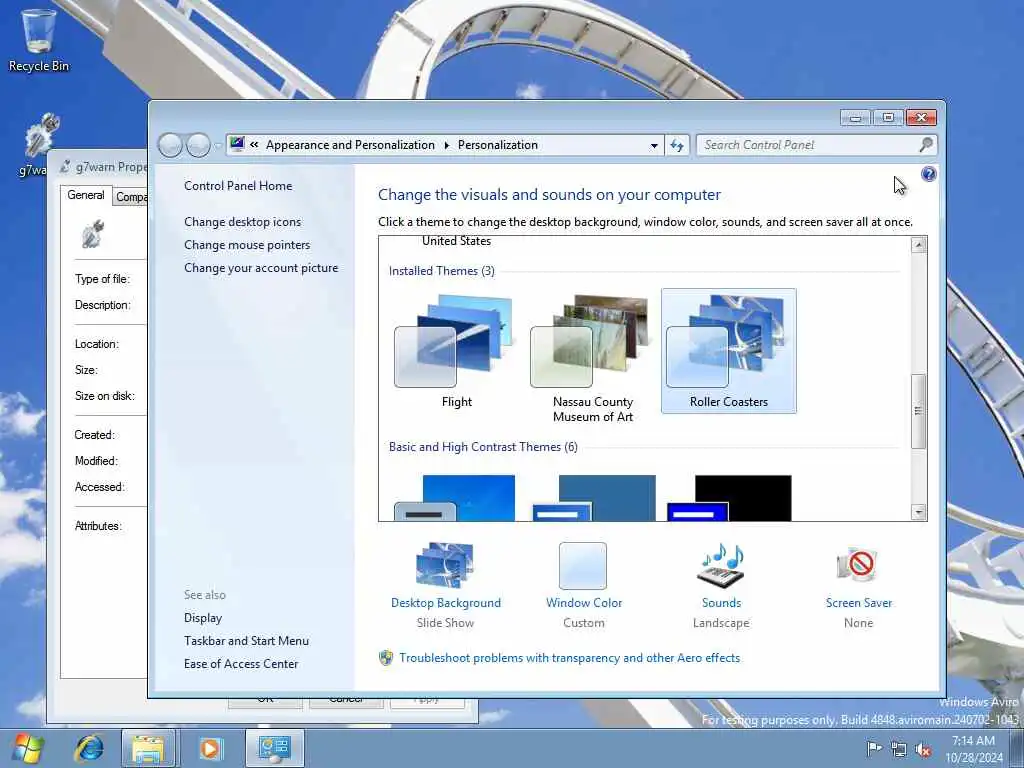
Task: Open the Start menu orb
Action: (x=28, y=748)
